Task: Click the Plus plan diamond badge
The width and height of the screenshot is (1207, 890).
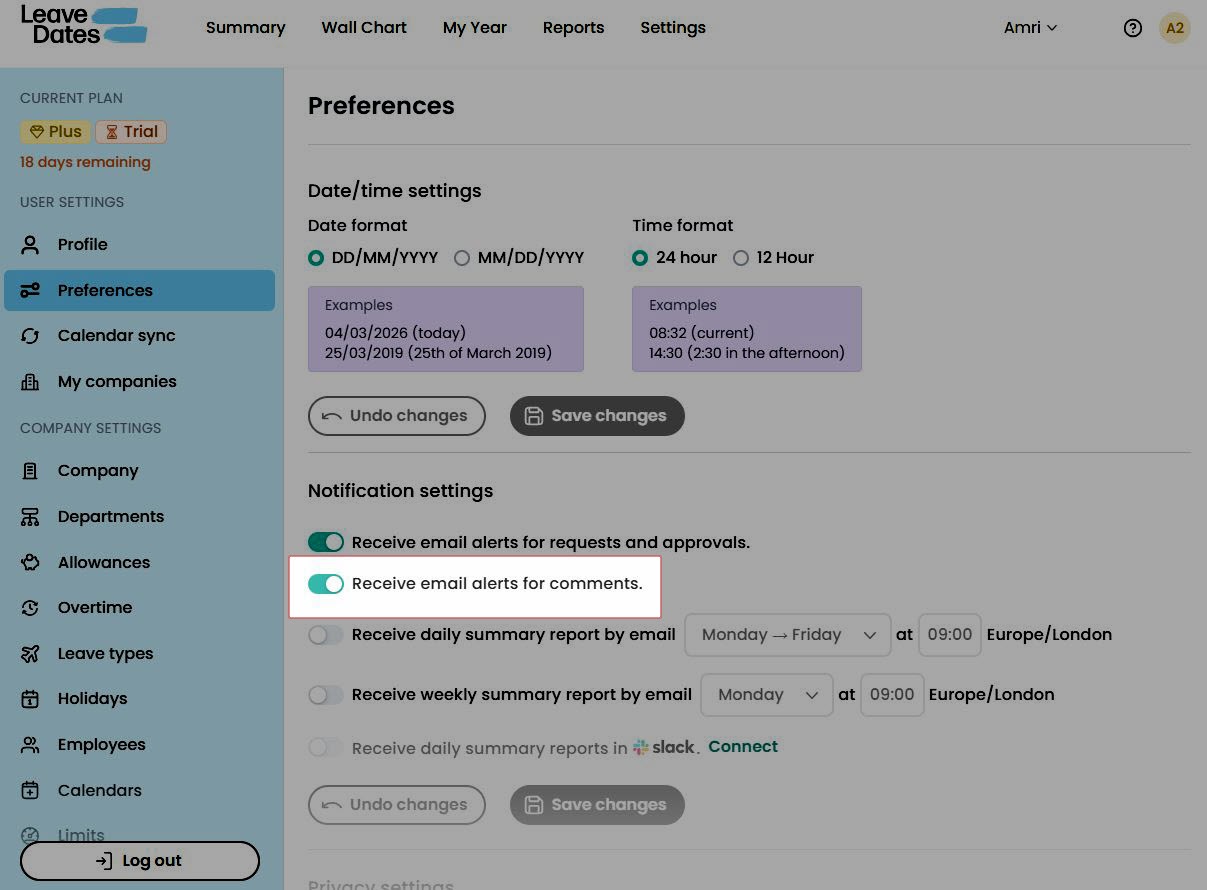Action: click(x=55, y=132)
